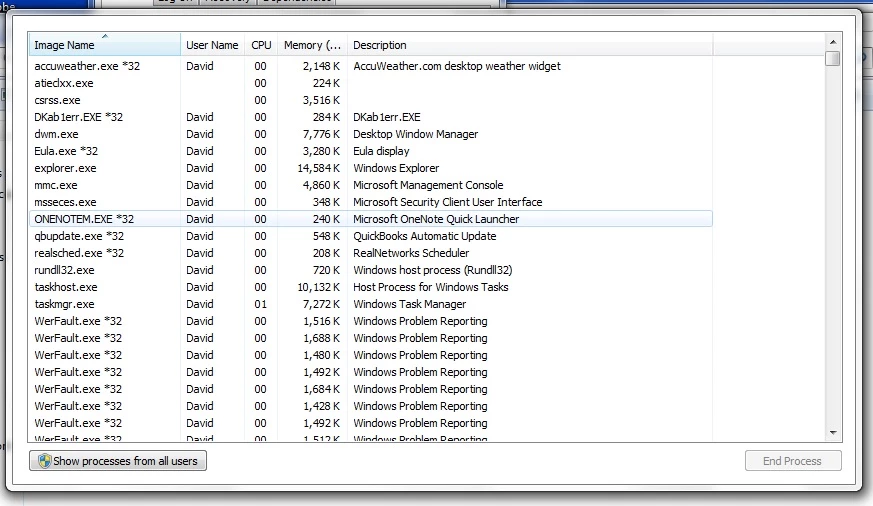
Task: Click the 7,272 K memory value
Action: click(321, 304)
